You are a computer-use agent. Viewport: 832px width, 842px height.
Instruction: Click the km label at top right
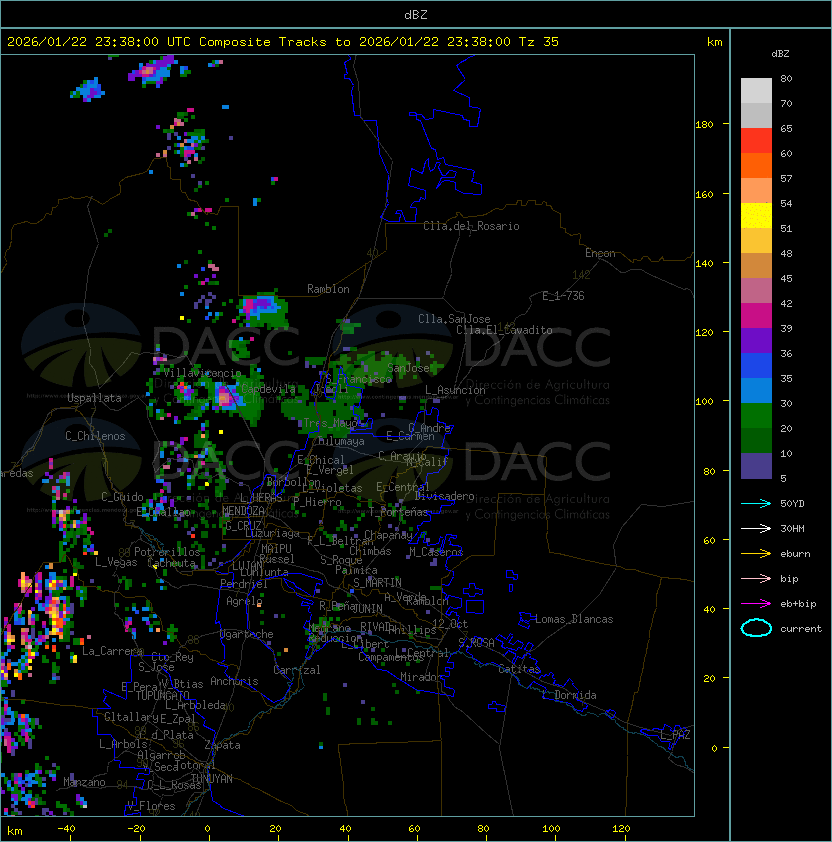[x=714, y=42]
